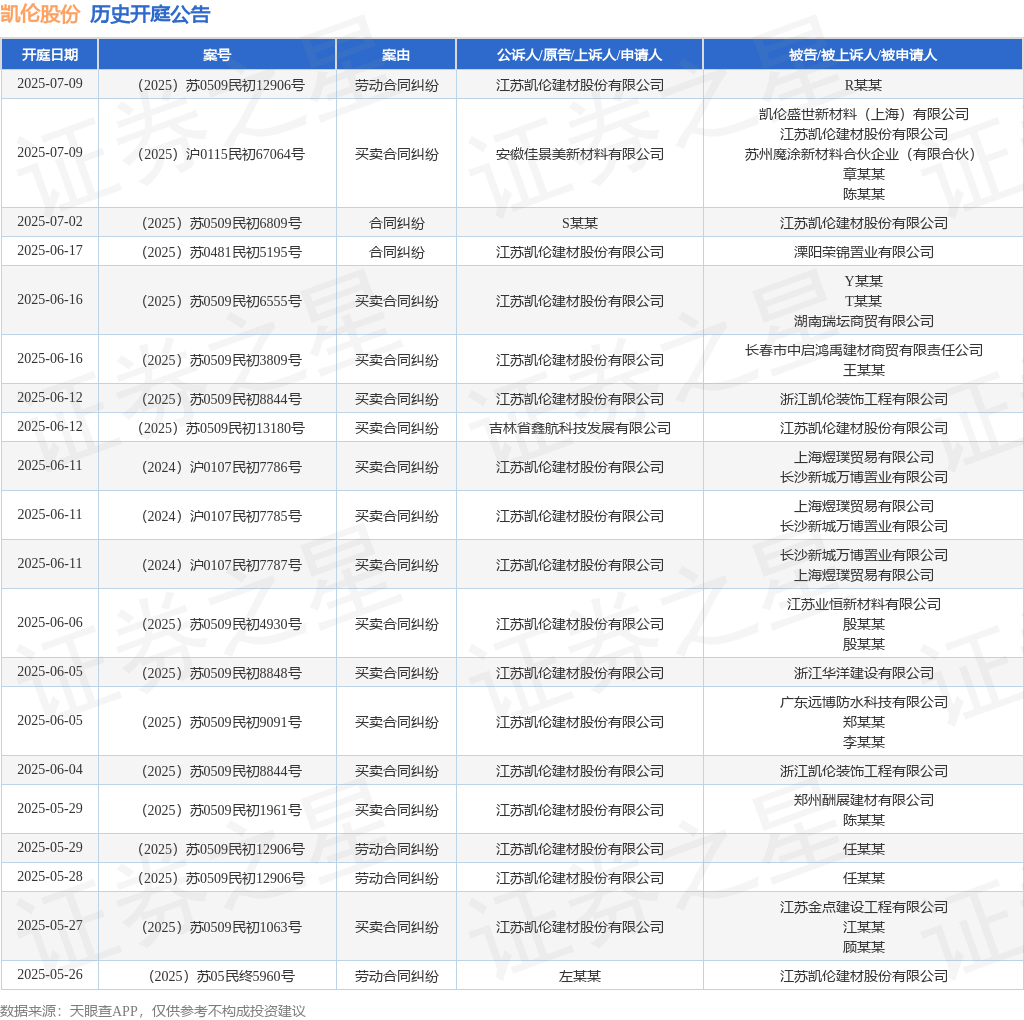Click defendant 郑某某
The width and height of the screenshot is (1024, 1020).
pyautogui.click(x=863, y=722)
